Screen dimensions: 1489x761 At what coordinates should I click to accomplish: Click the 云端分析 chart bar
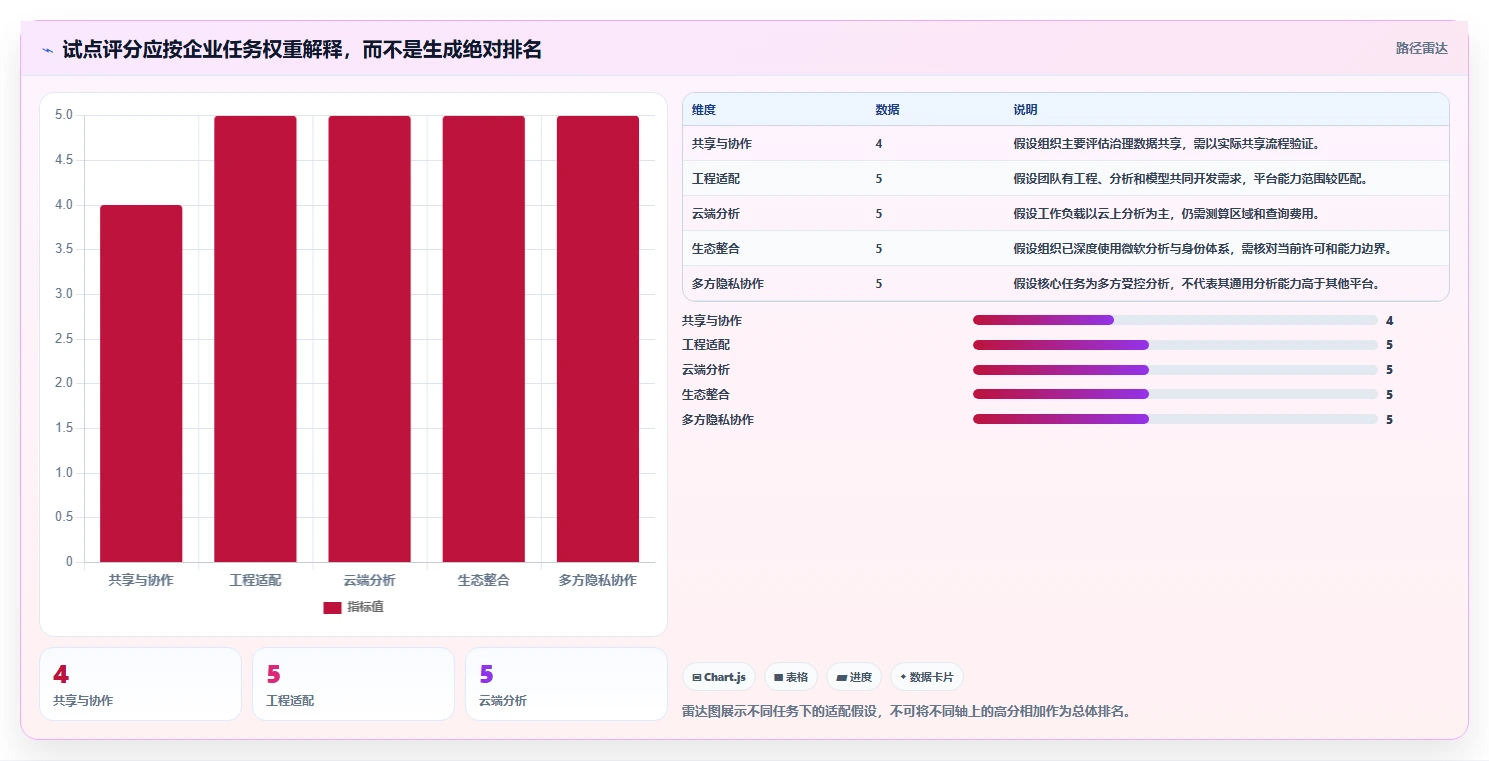(x=369, y=339)
